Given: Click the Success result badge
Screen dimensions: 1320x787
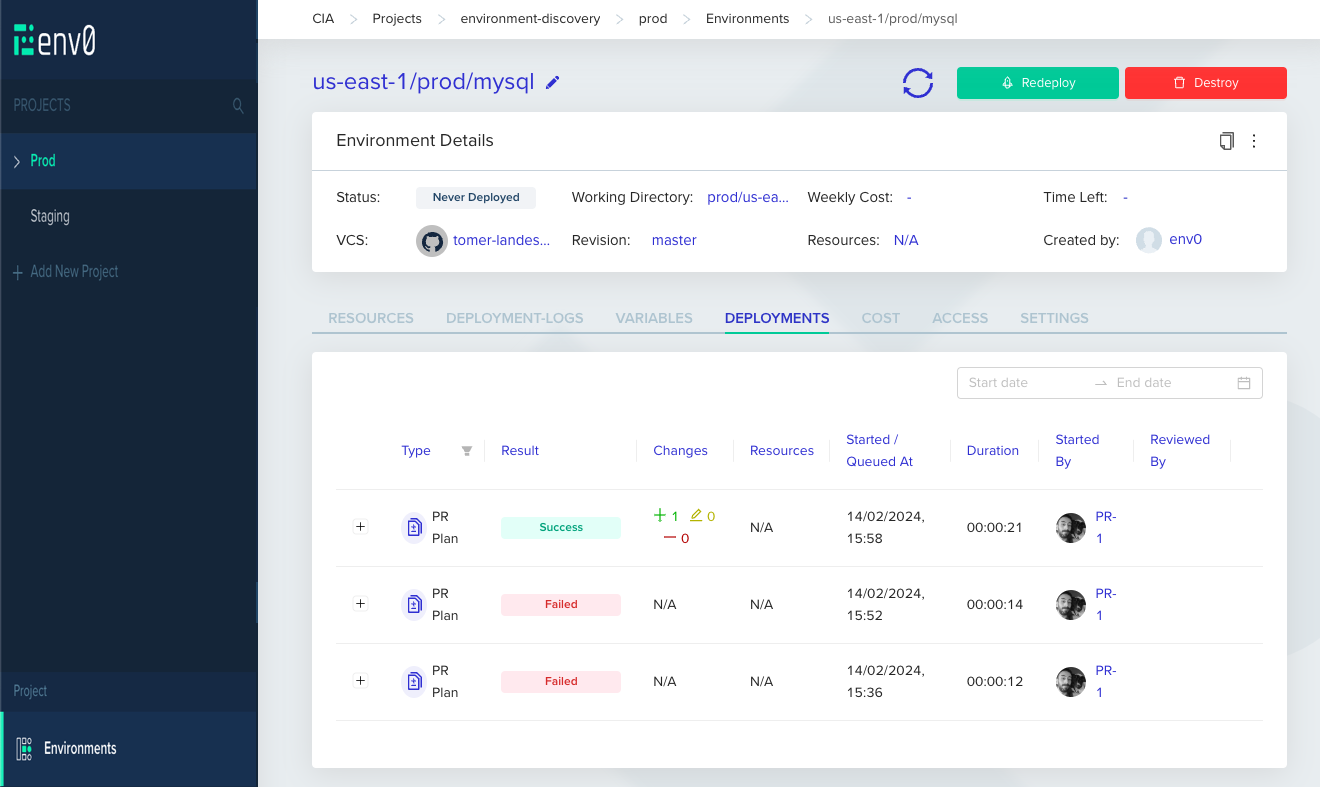Looking at the screenshot, I should pyautogui.click(x=561, y=527).
